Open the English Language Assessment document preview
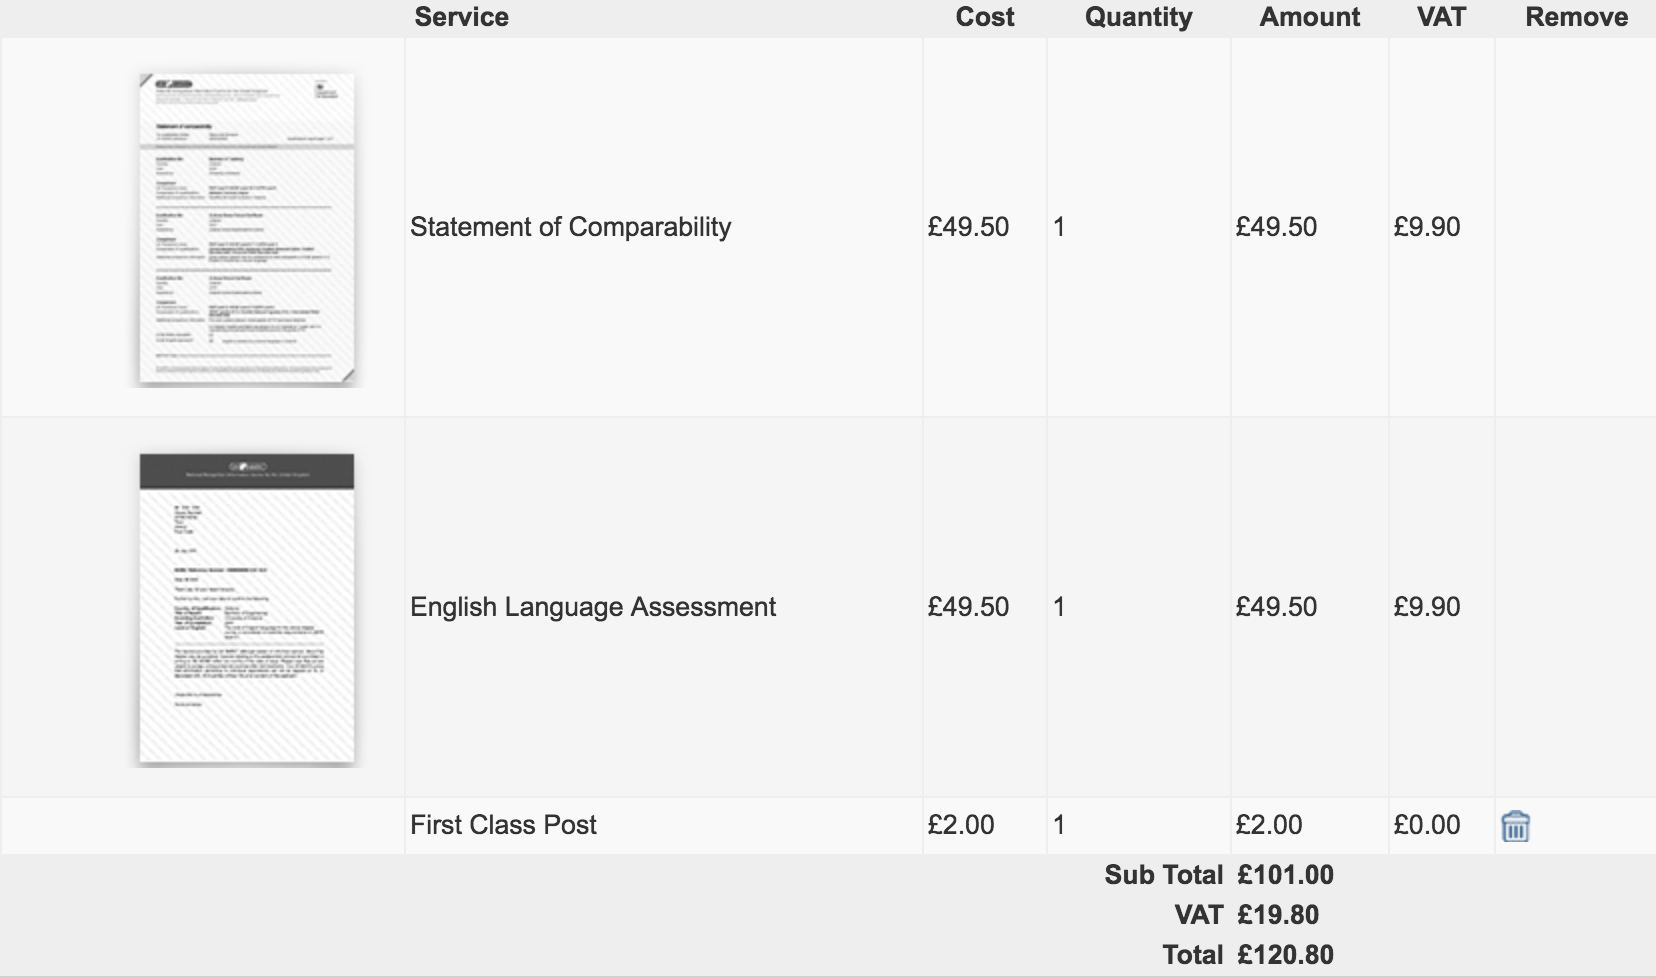The width and height of the screenshot is (1656, 978). coord(245,610)
